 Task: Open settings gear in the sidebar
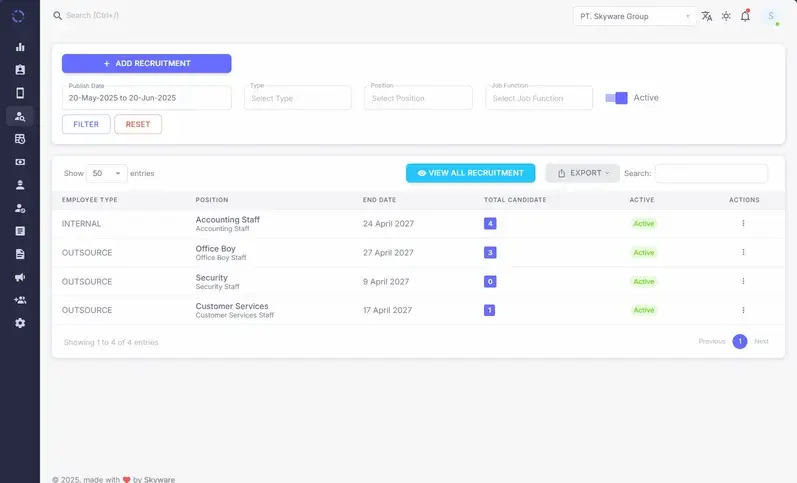20,323
